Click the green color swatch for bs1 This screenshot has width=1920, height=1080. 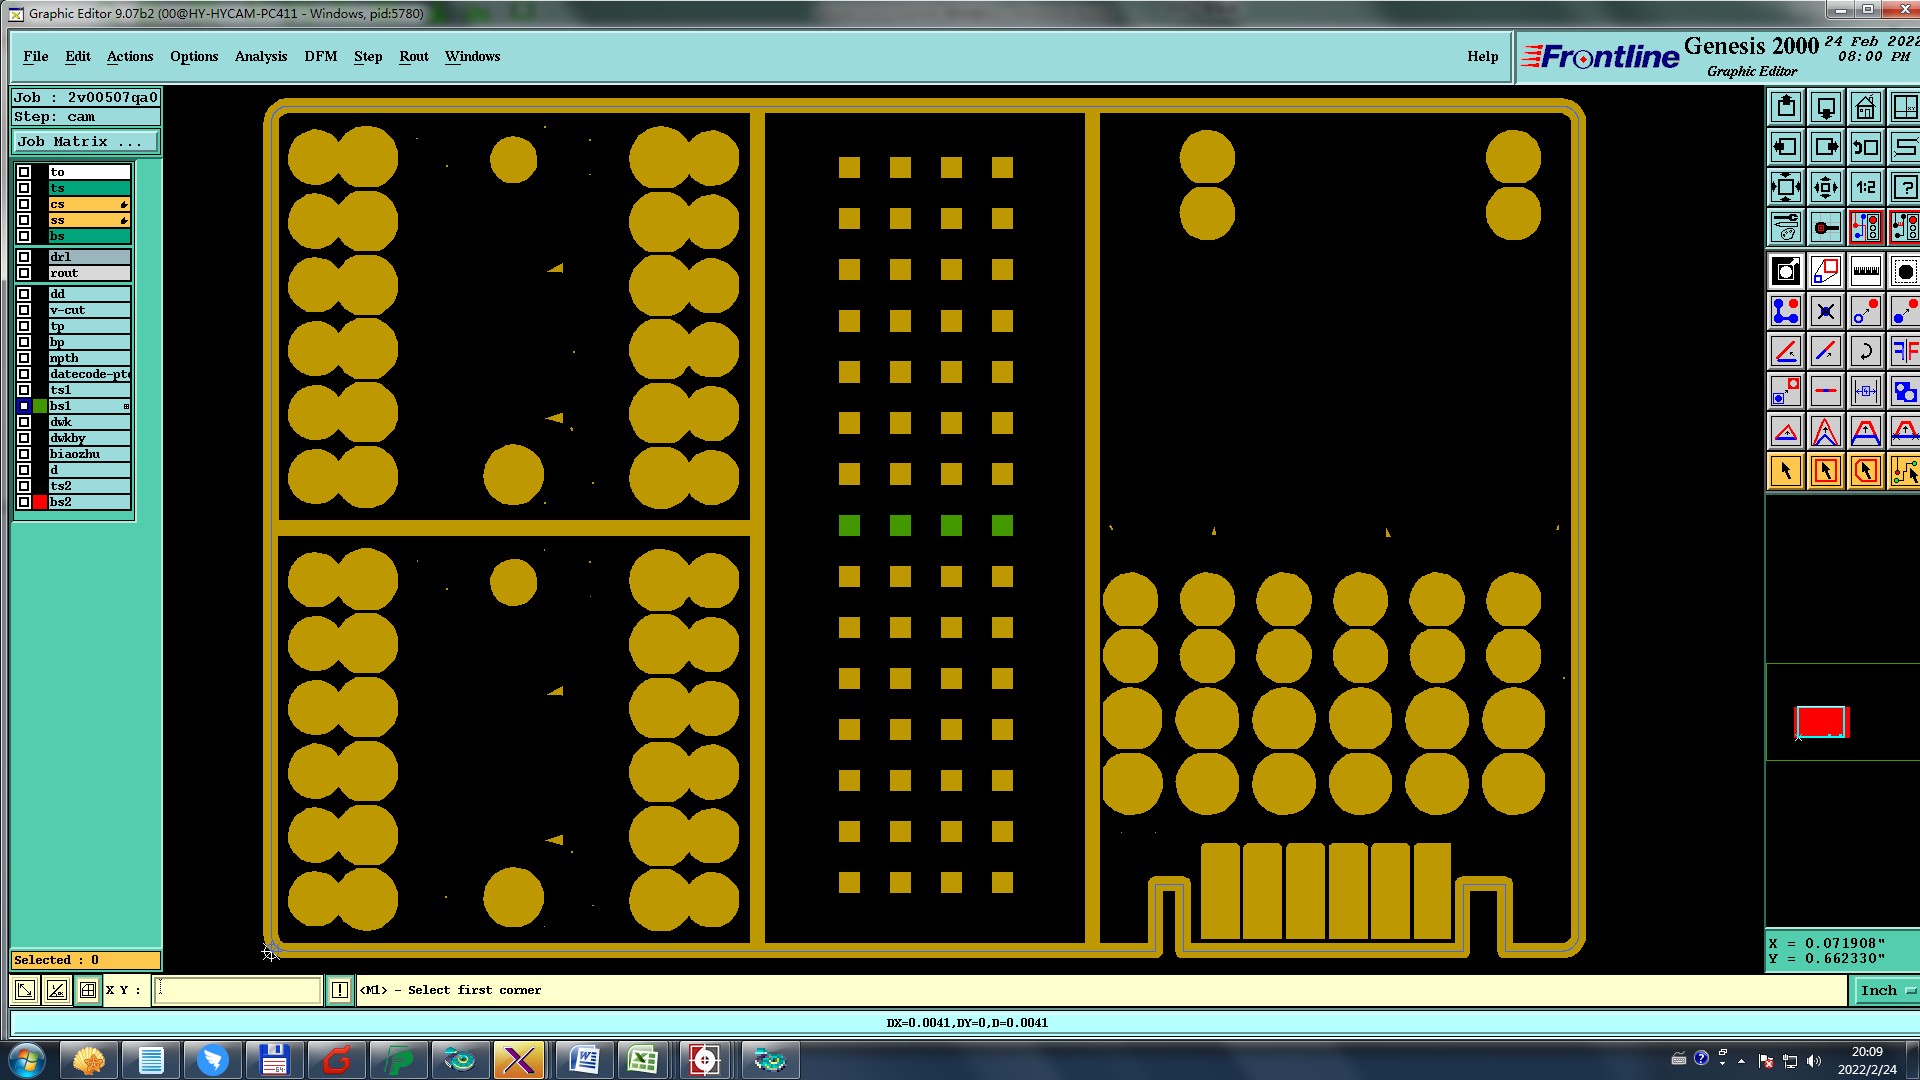[40, 406]
